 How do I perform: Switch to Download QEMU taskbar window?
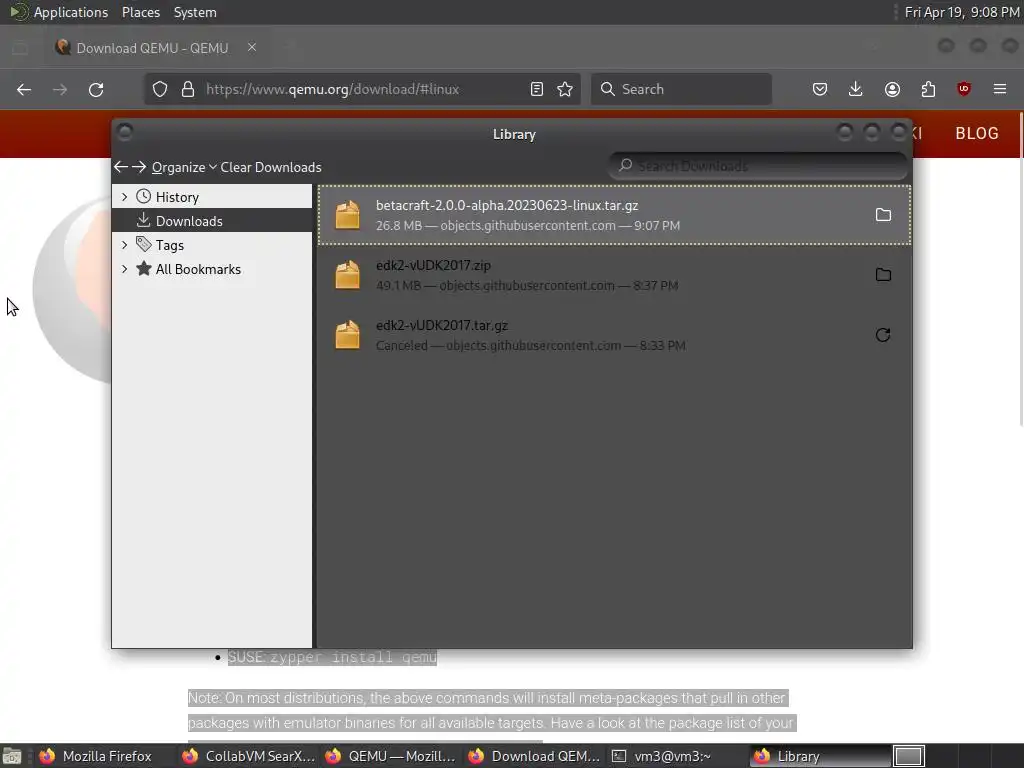coord(535,756)
